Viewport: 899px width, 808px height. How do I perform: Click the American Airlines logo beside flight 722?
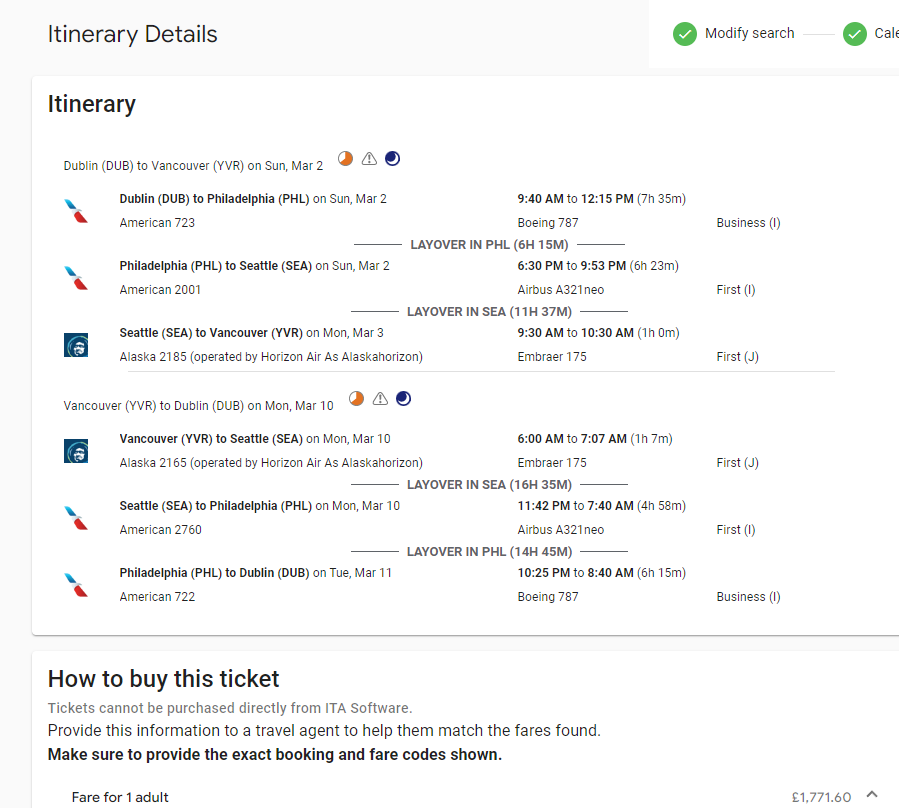pos(76,585)
